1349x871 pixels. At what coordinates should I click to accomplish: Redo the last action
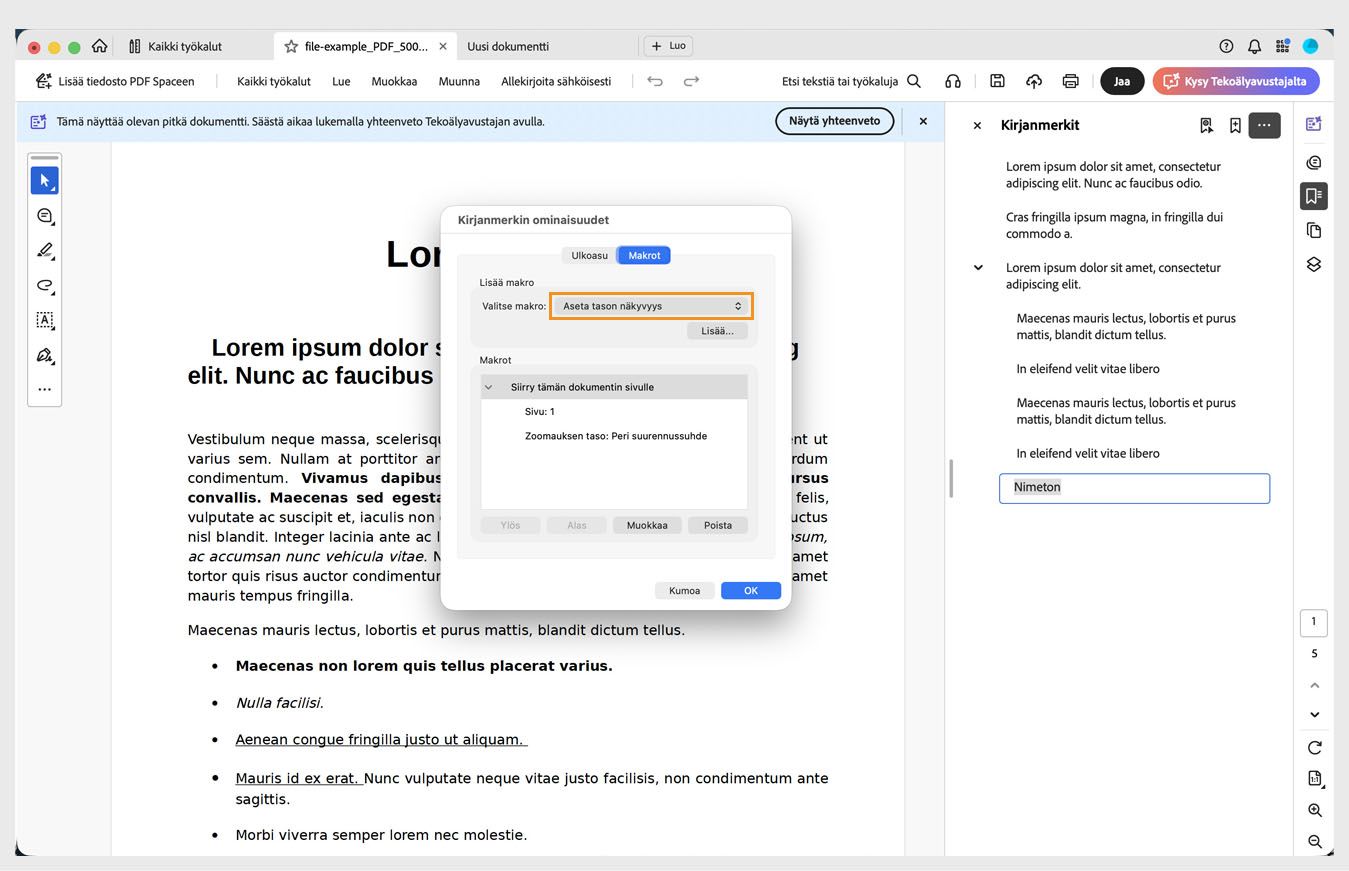[x=691, y=81]
